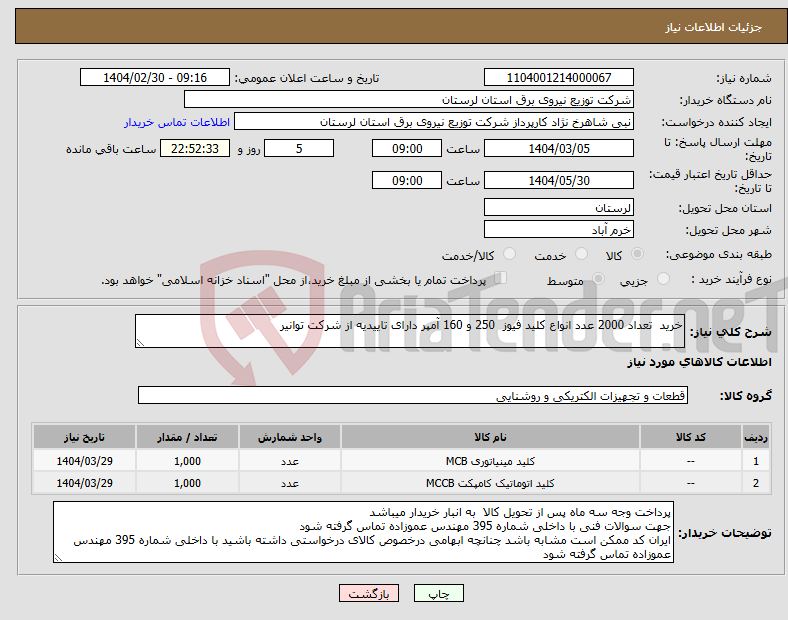The height and width of the screenshot is (620, 788).
Task: Click the کد کالا column header
Action: coord(691,437)
